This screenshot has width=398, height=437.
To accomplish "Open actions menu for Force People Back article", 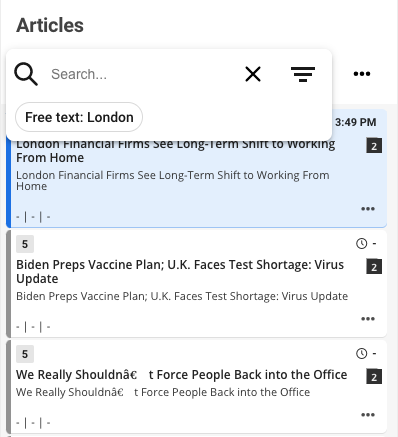I will coord(368,415).
